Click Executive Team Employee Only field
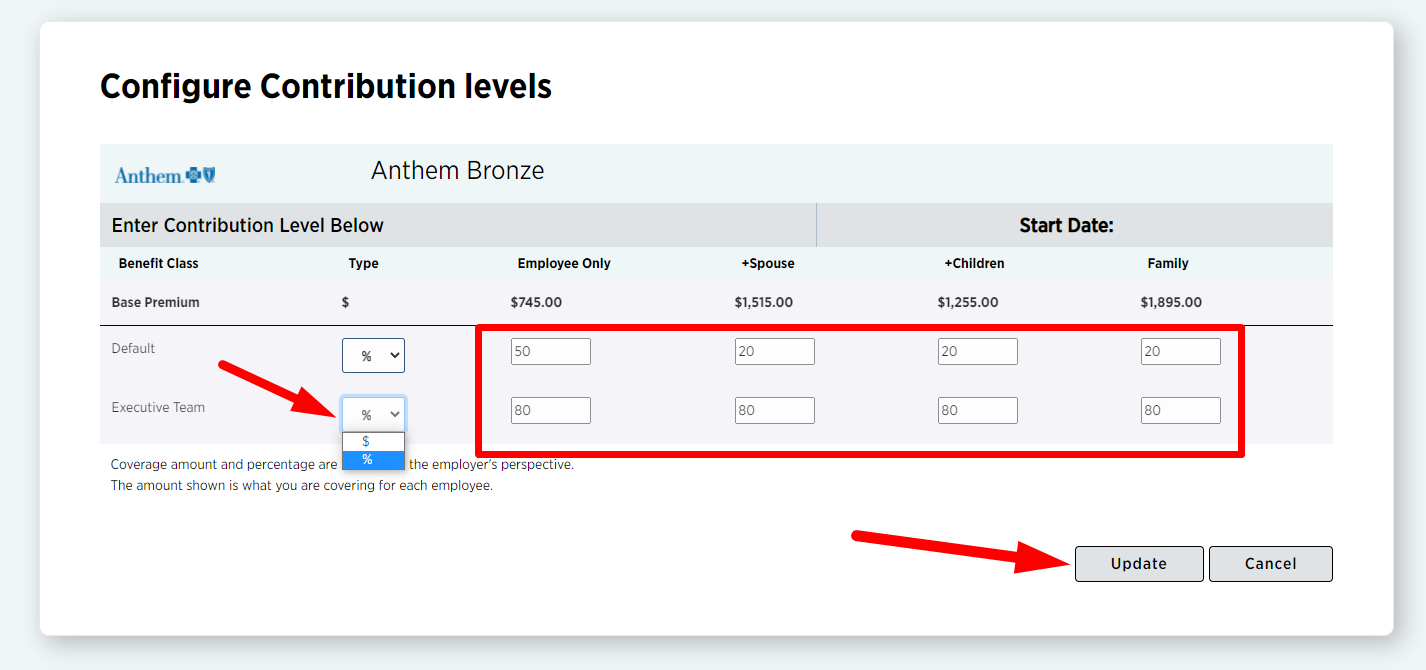 tap(550, 411)
